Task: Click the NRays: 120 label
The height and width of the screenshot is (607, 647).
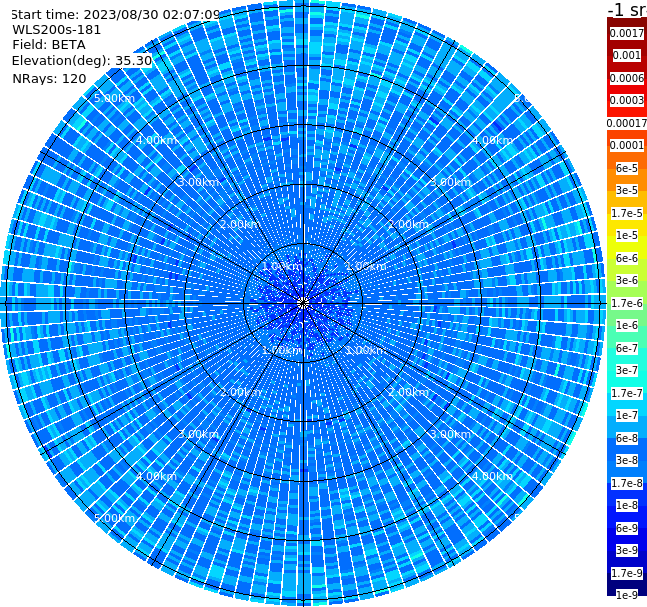Action: [x=49, y=78]
